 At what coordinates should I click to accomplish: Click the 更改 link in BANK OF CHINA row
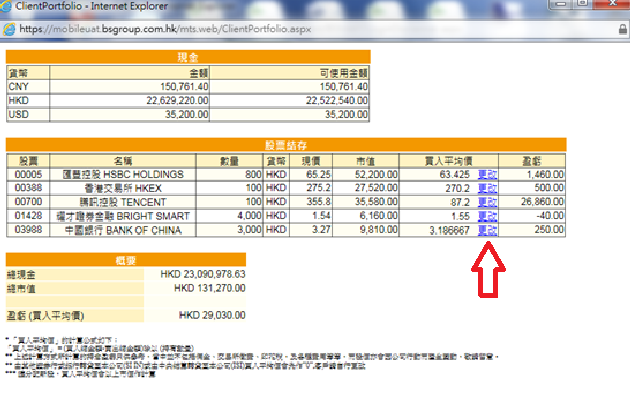(x=487, y=230)
